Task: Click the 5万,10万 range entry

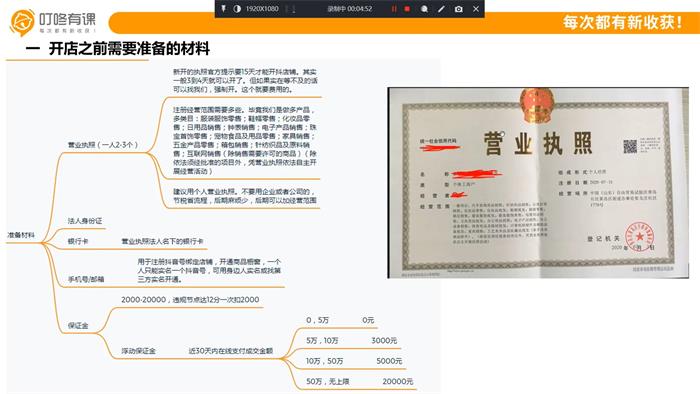Action: click(322, 340)
